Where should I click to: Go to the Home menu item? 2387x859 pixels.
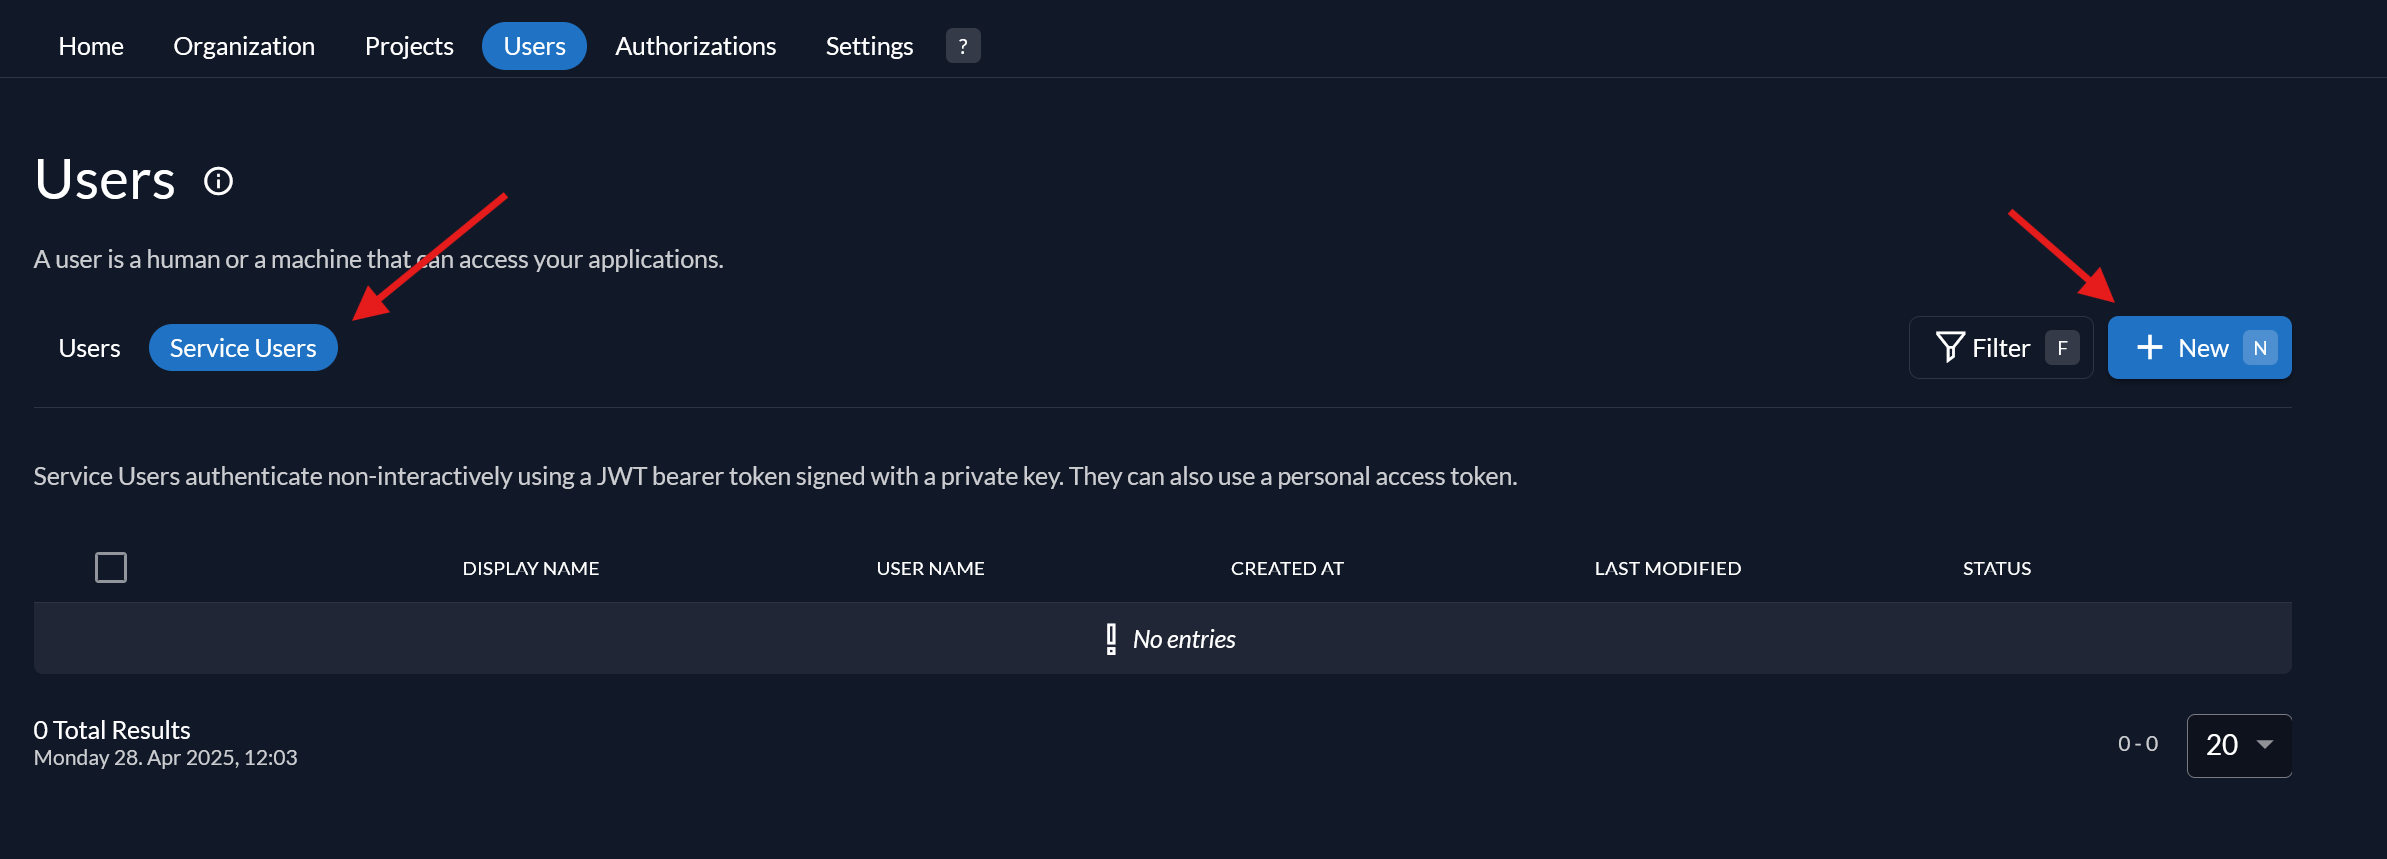tap(91, 46)
